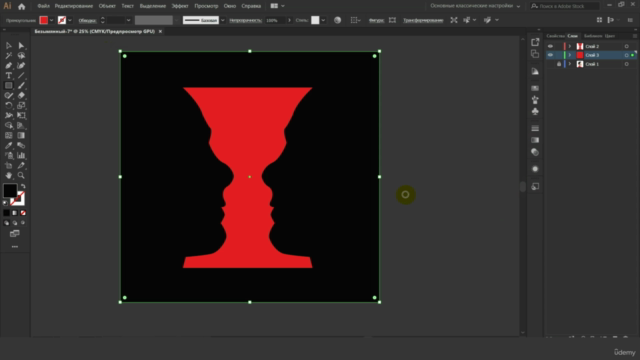Click the Illustrator home icon

tap(22, 6)
